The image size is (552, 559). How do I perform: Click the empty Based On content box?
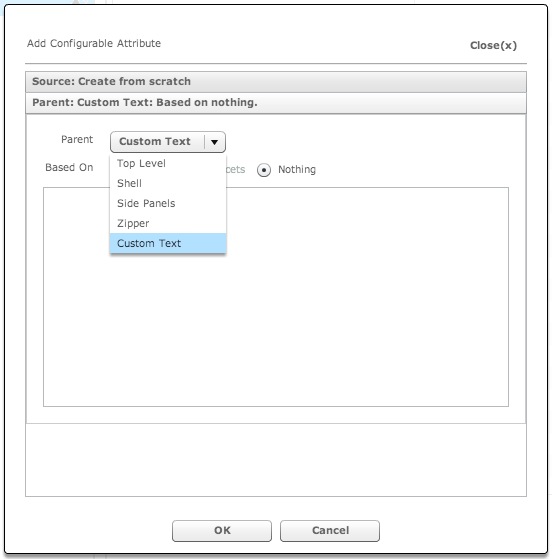tap(276, 297)
